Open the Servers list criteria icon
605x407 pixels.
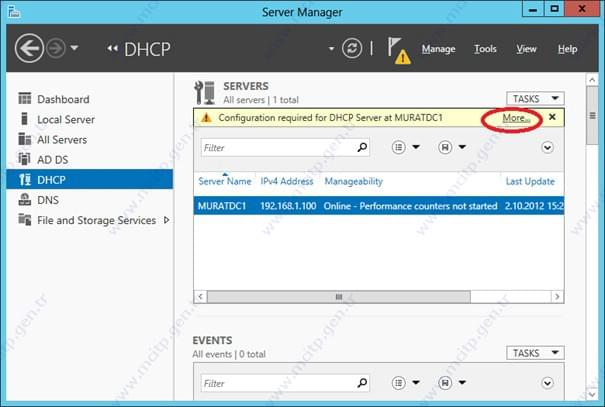pyautogui.click(x=399, y=147)
